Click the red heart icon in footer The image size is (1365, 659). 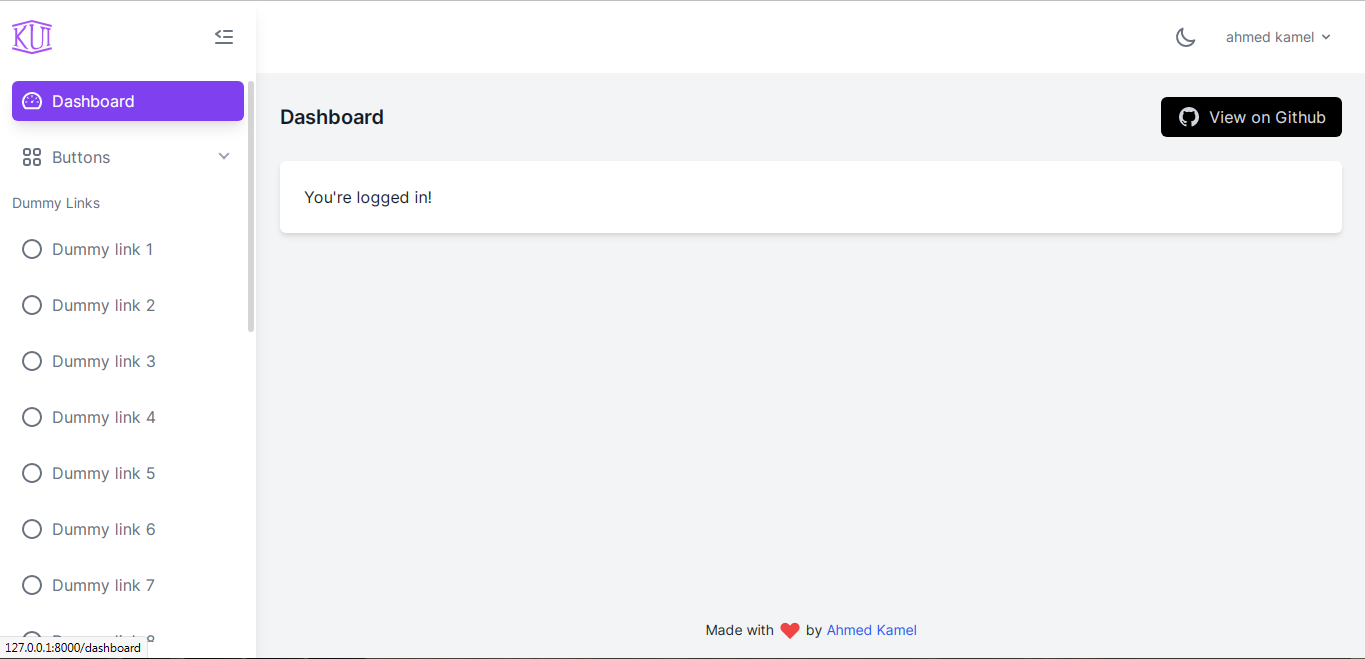pos(790,631)
